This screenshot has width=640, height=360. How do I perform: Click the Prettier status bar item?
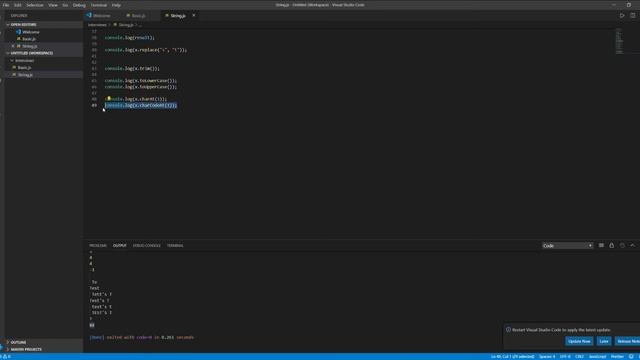[617, 357]
